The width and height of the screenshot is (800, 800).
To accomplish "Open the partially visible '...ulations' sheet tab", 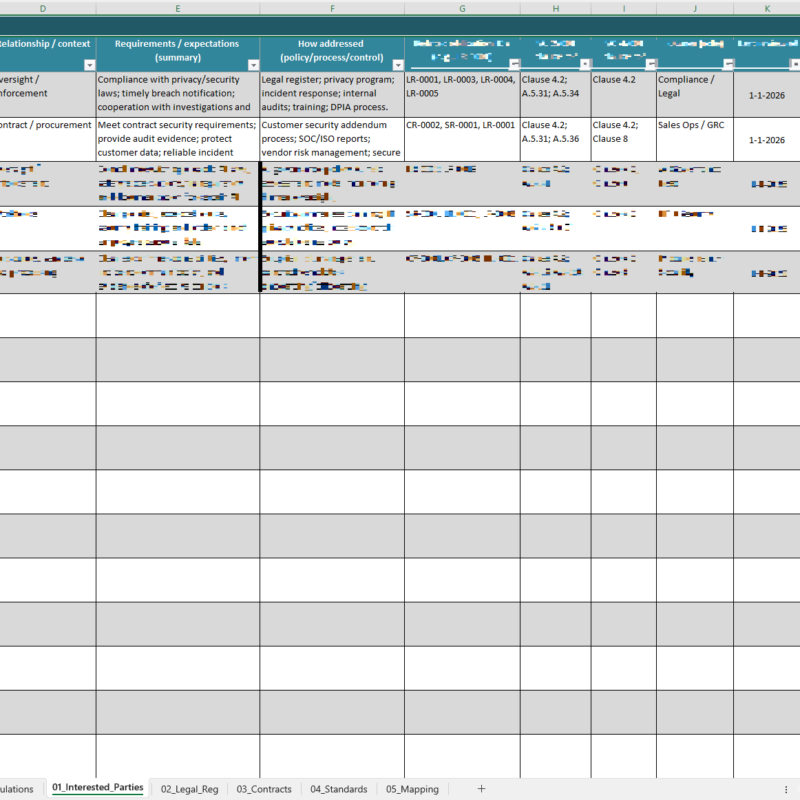I will [20, 788].
